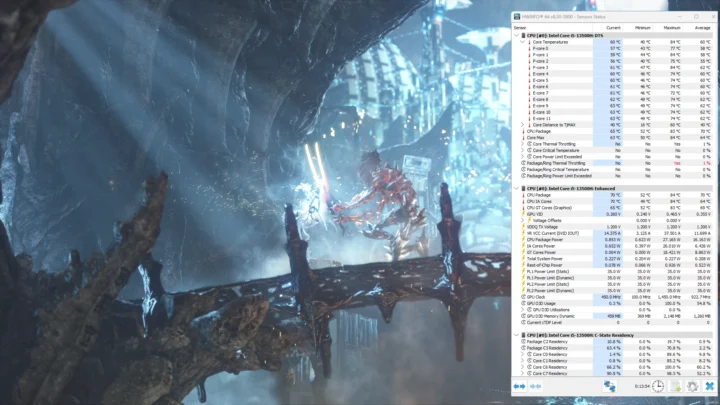Image resolution: width=720 pixels, height=405 pixels.
Task: Open the remote network connection icon
Action: point(609,386)
